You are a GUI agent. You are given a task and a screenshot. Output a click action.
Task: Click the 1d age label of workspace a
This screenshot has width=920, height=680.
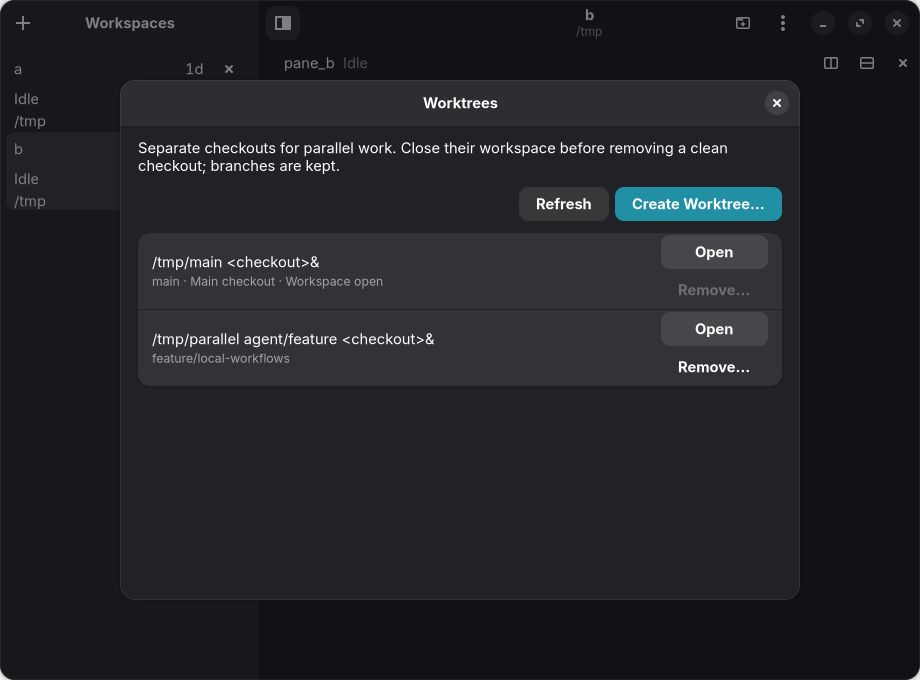(194, 69)
